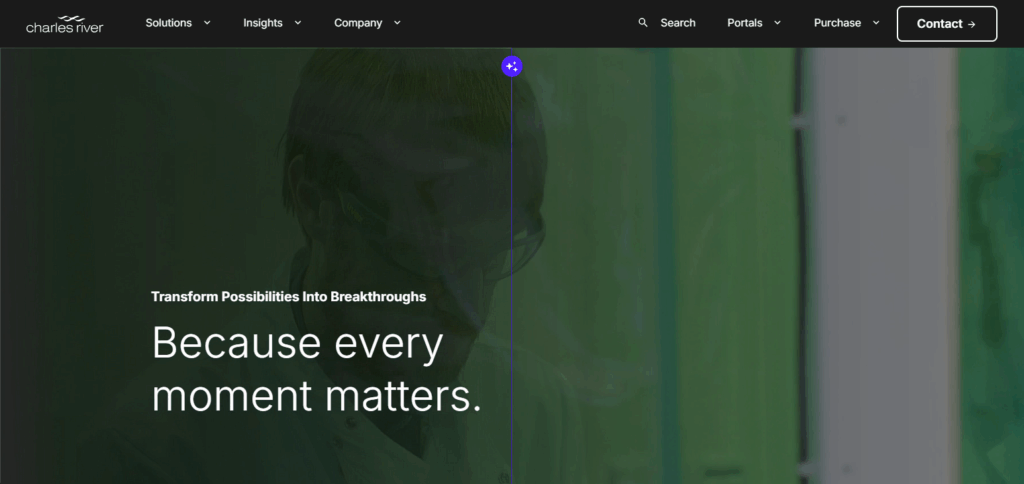Open the Purchase menu

[837, 23]
